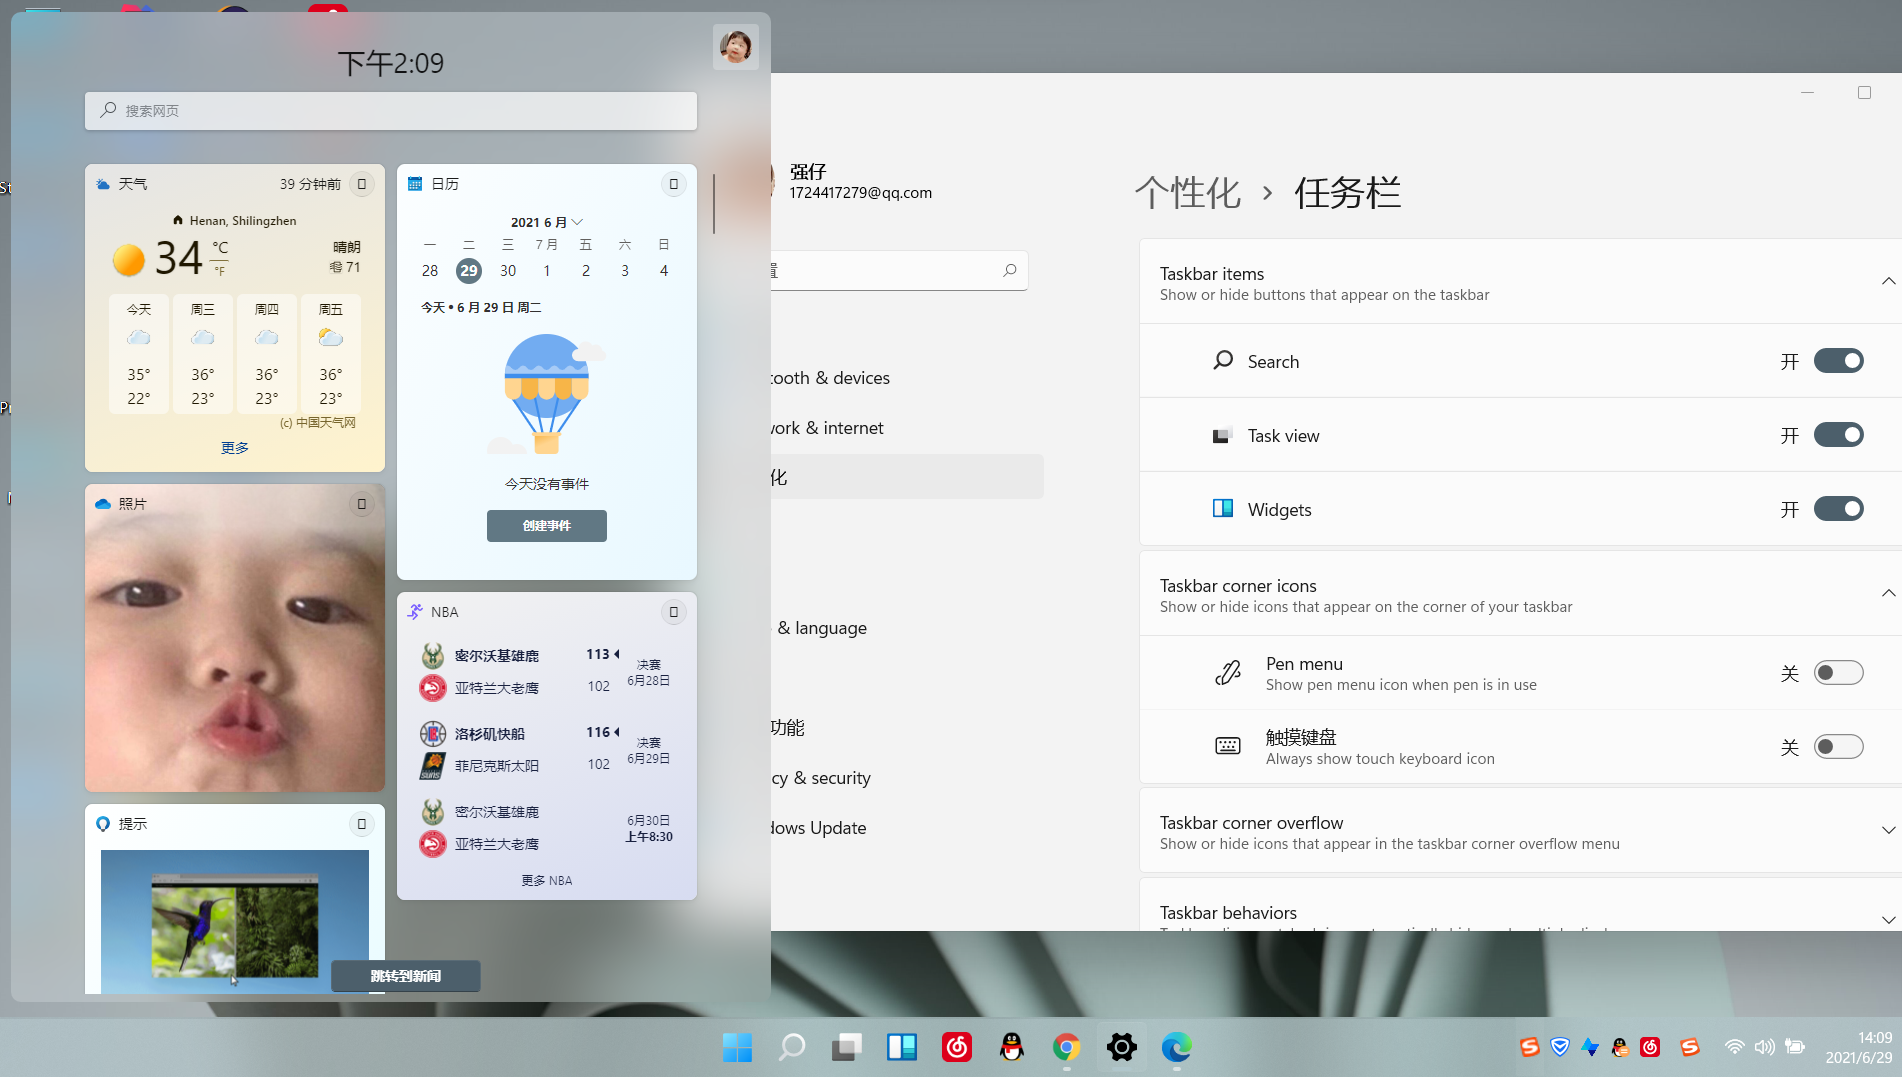Screen dimensions: 1902x1077
Task: Open the NBA widget options icon
Action: click(673, 612)
